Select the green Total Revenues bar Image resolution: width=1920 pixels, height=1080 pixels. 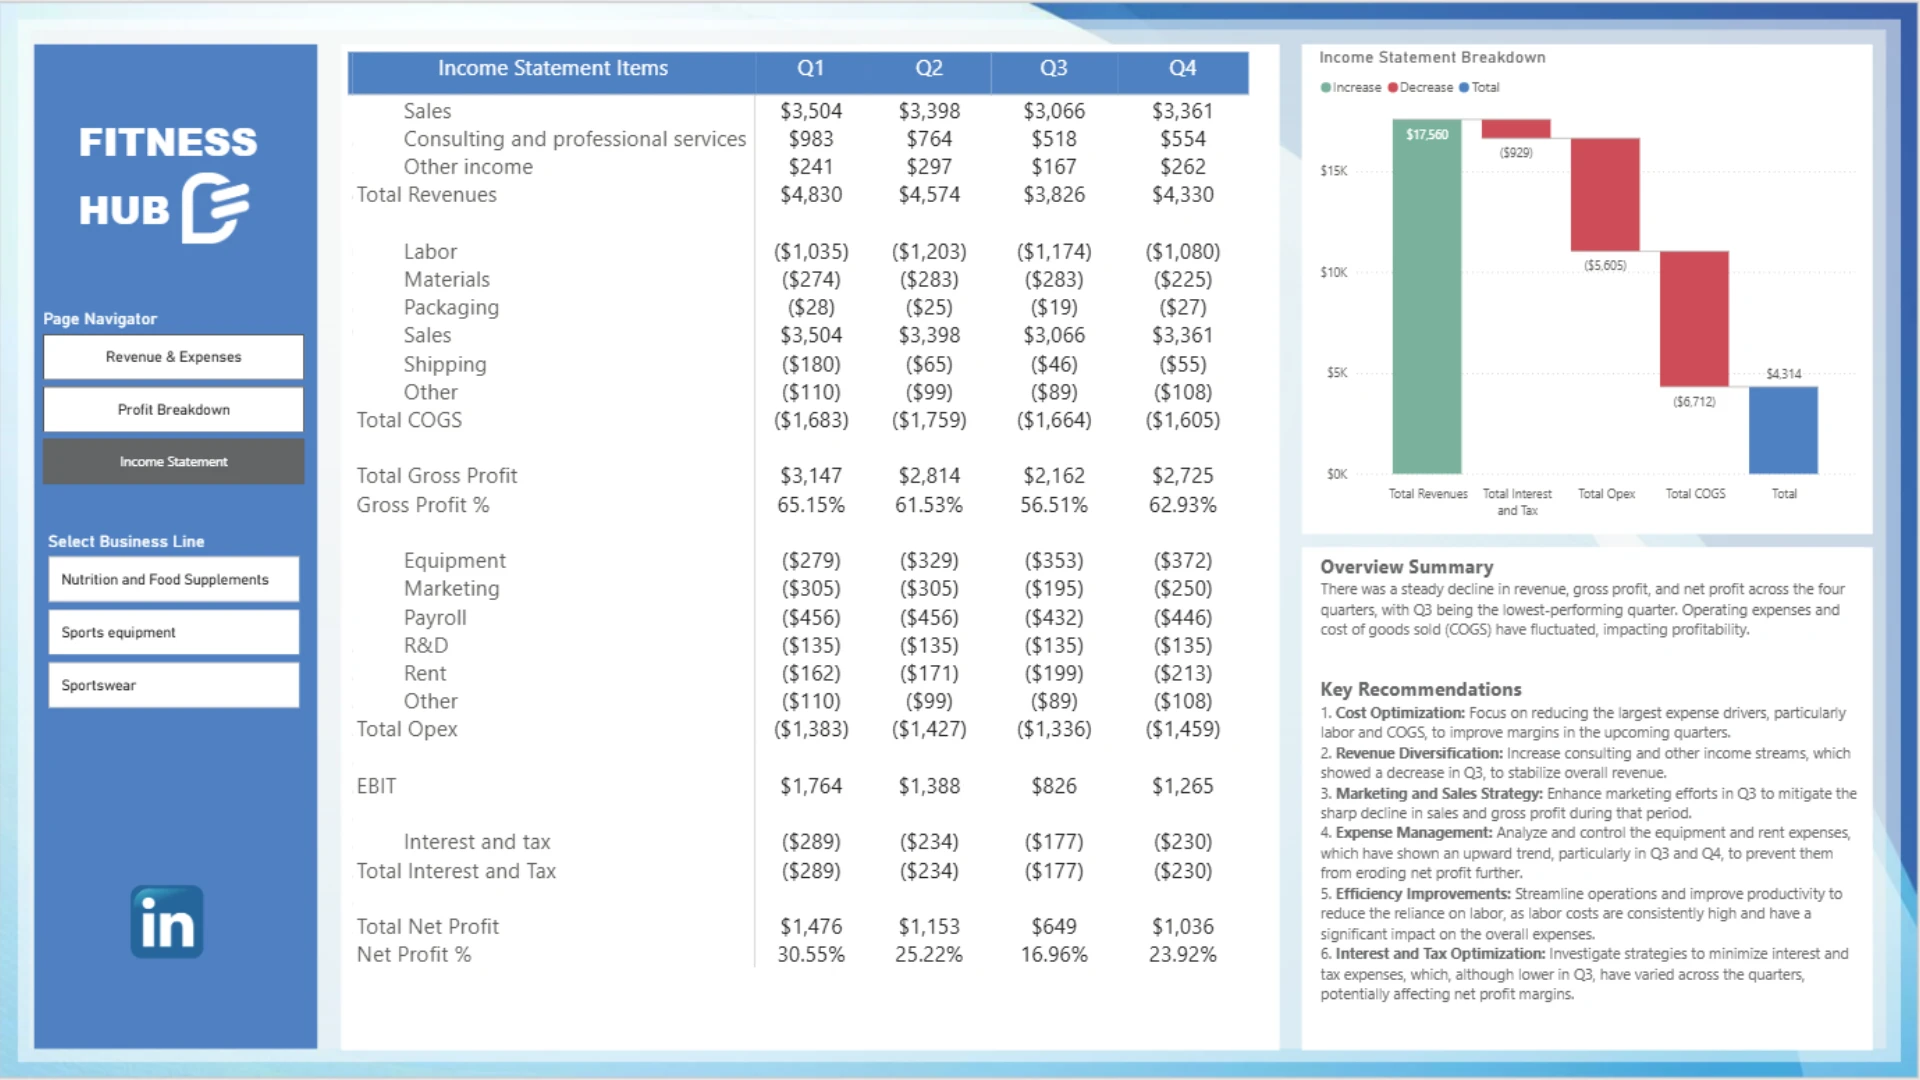pyautogui.click(x=1427, y=296)
